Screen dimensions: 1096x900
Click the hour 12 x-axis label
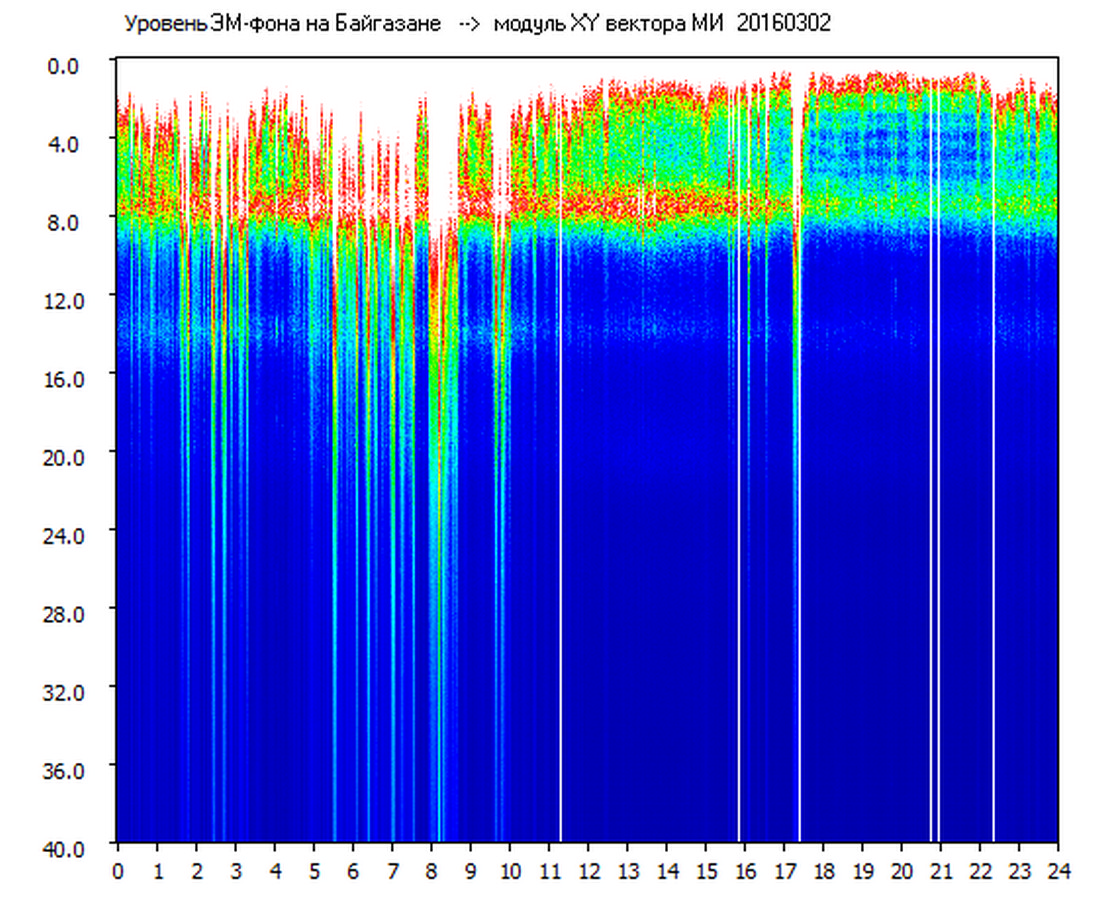pyautogui.click(x=588, y=871)
